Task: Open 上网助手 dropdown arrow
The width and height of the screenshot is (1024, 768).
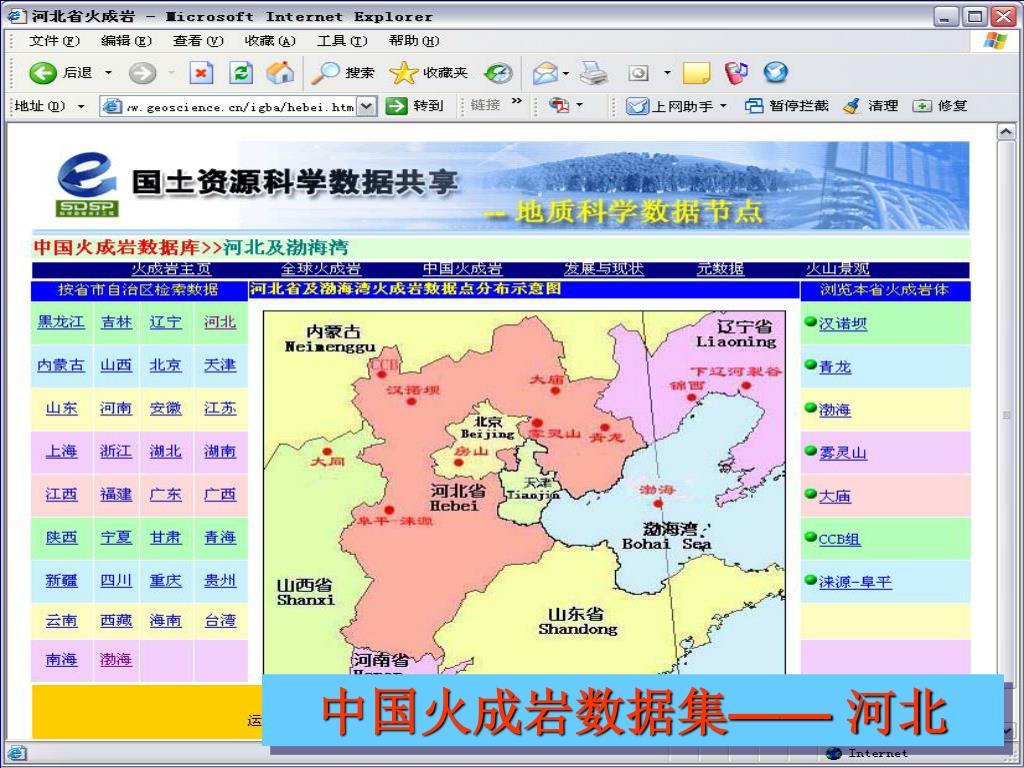Action: click(x=723, y=106)
